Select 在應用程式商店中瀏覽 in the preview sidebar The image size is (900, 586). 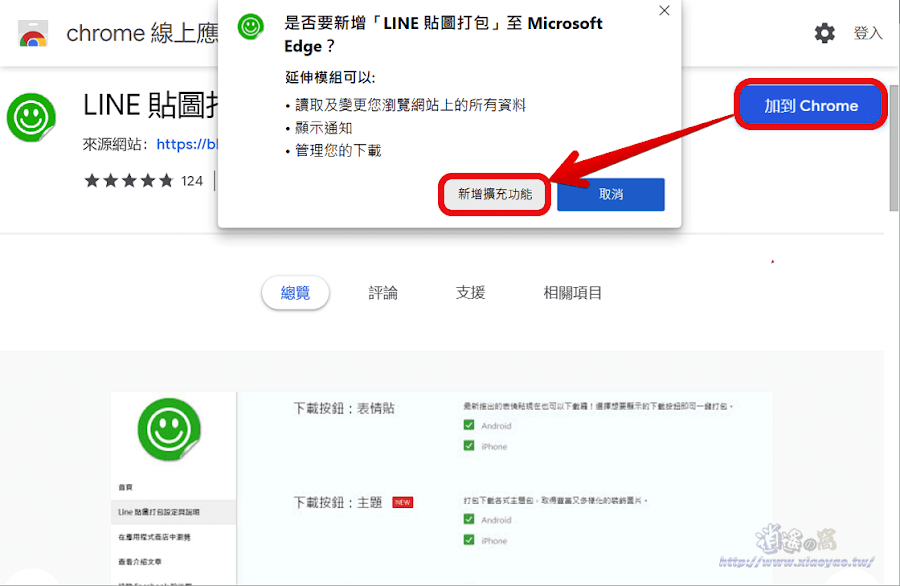[154, 537]
